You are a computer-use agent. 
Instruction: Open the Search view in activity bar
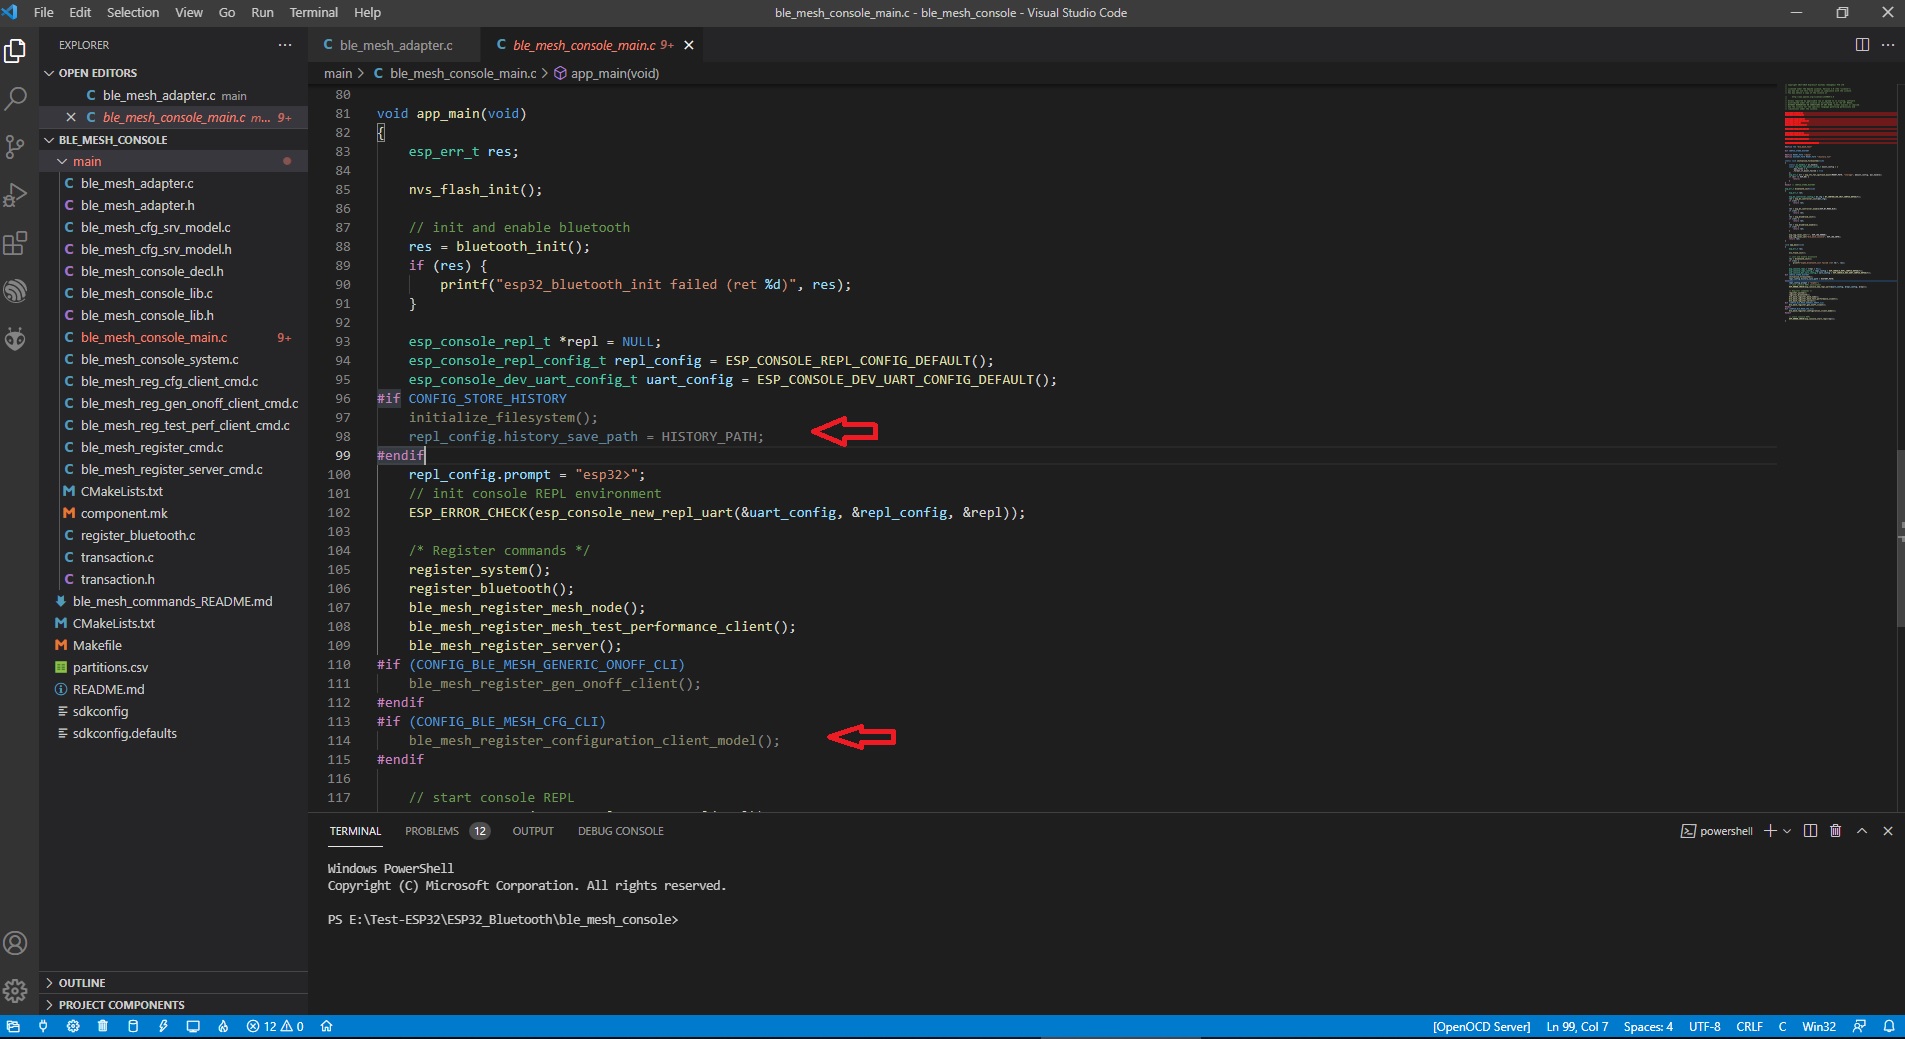pyautogui.click(x=15, y=99)
